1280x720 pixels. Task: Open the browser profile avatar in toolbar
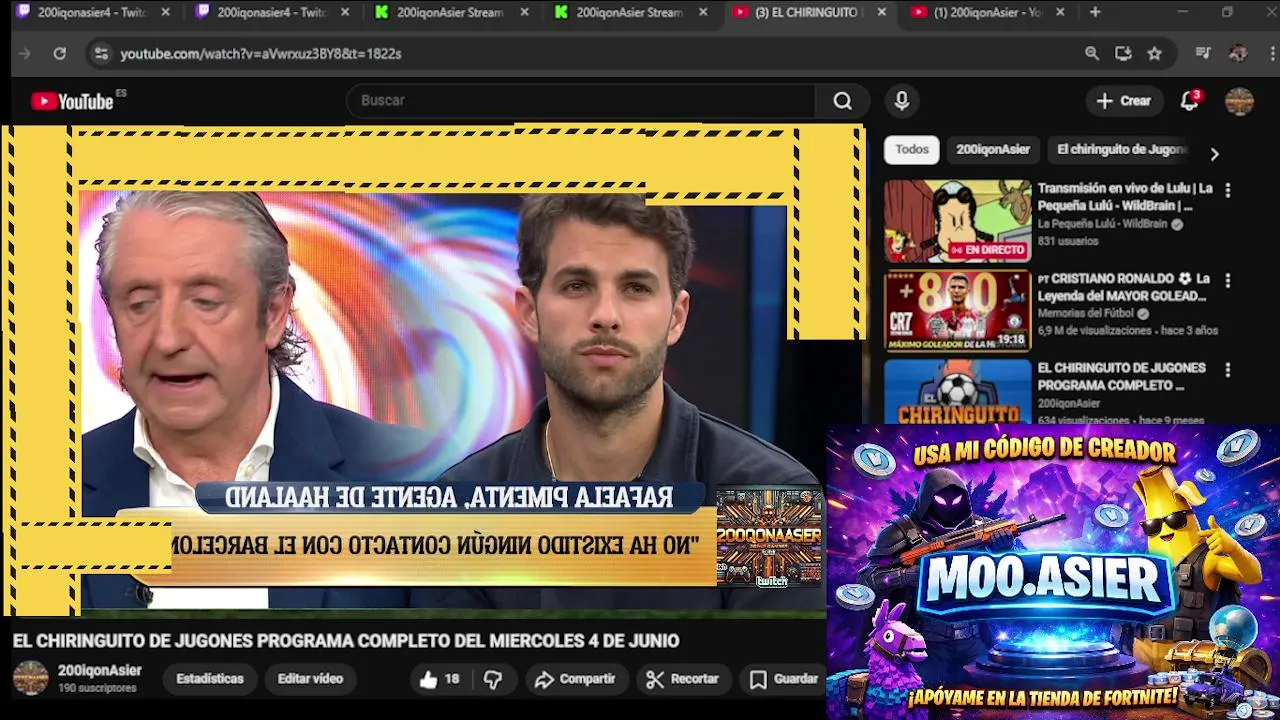(1238, 54)
